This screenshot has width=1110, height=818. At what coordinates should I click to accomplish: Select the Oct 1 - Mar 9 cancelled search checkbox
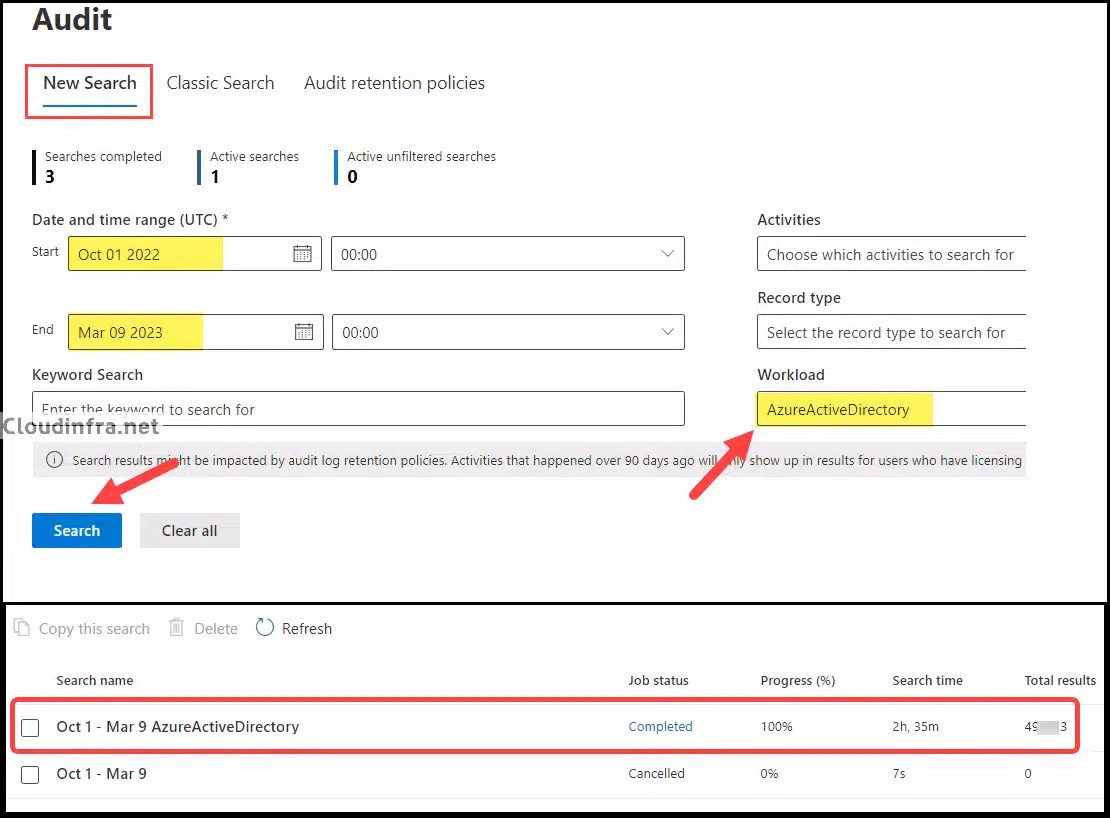30,774
